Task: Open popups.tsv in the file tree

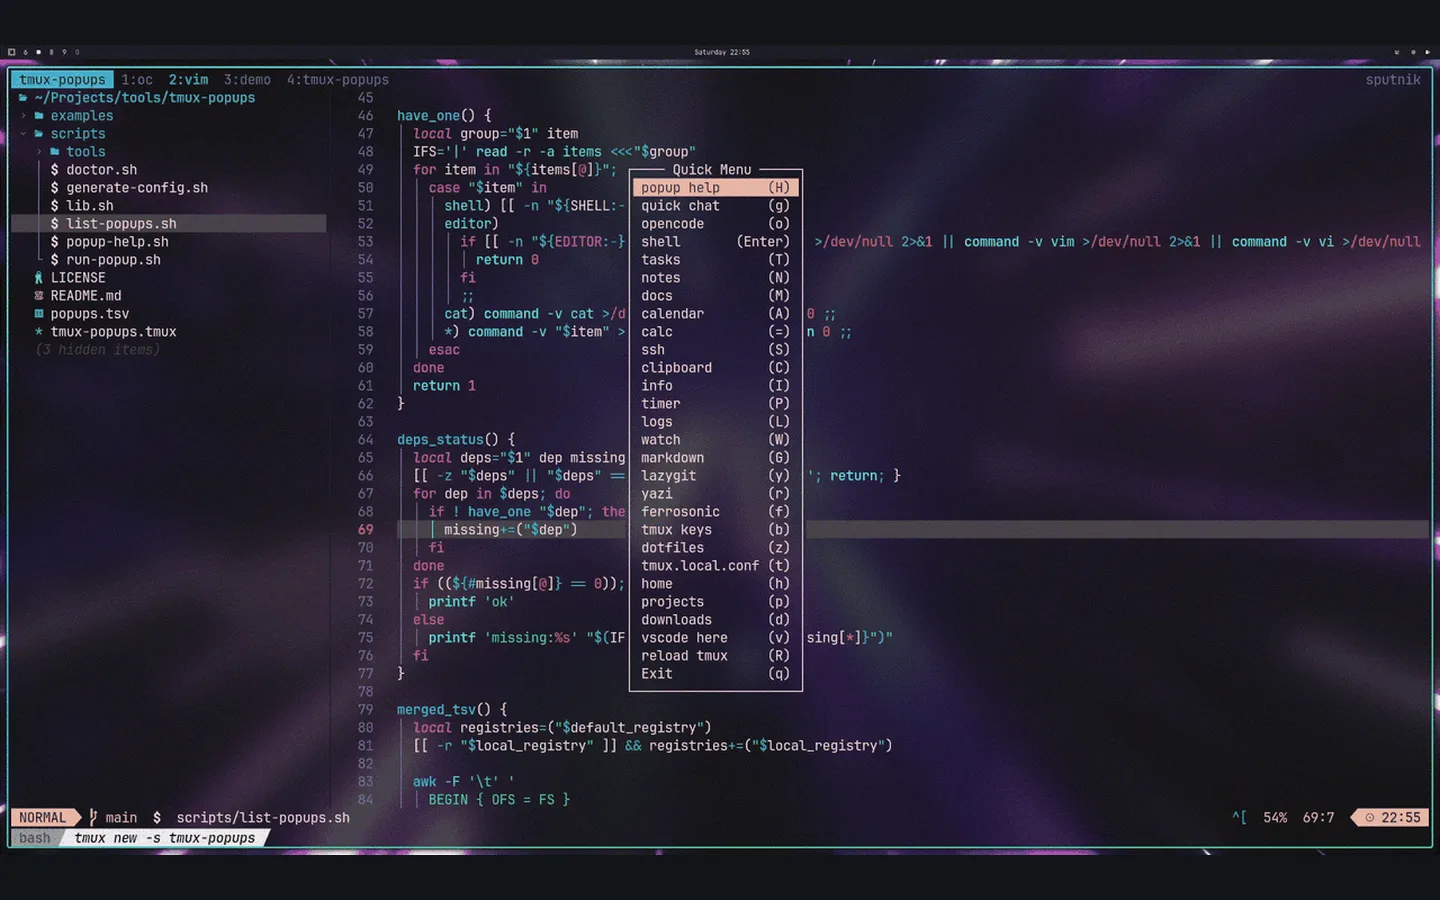Action: click(x=90, y=314)
